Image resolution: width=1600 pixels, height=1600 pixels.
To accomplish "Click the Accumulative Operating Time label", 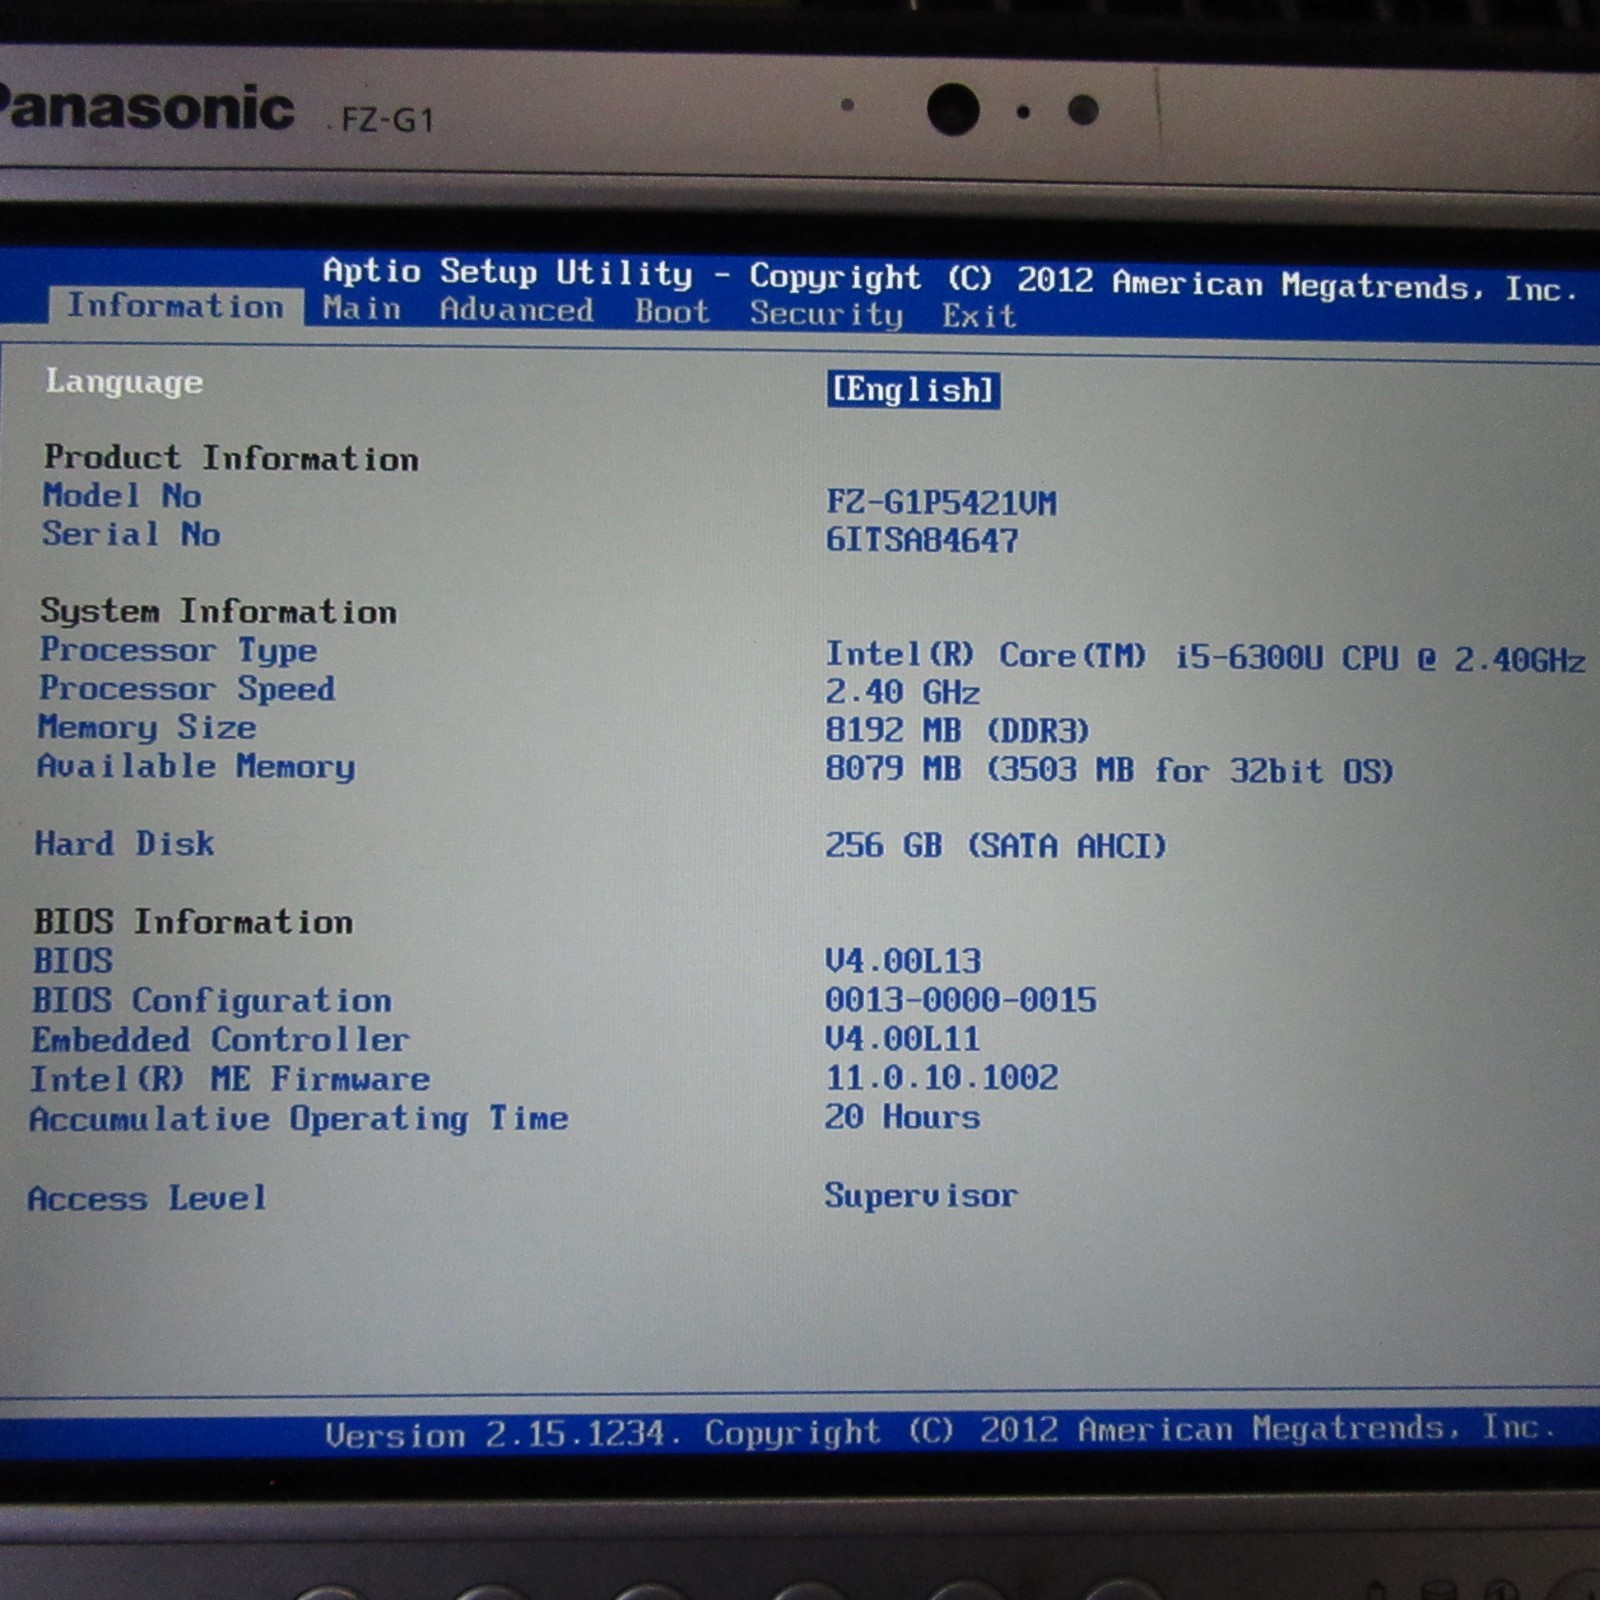I will pos(298,1119).
